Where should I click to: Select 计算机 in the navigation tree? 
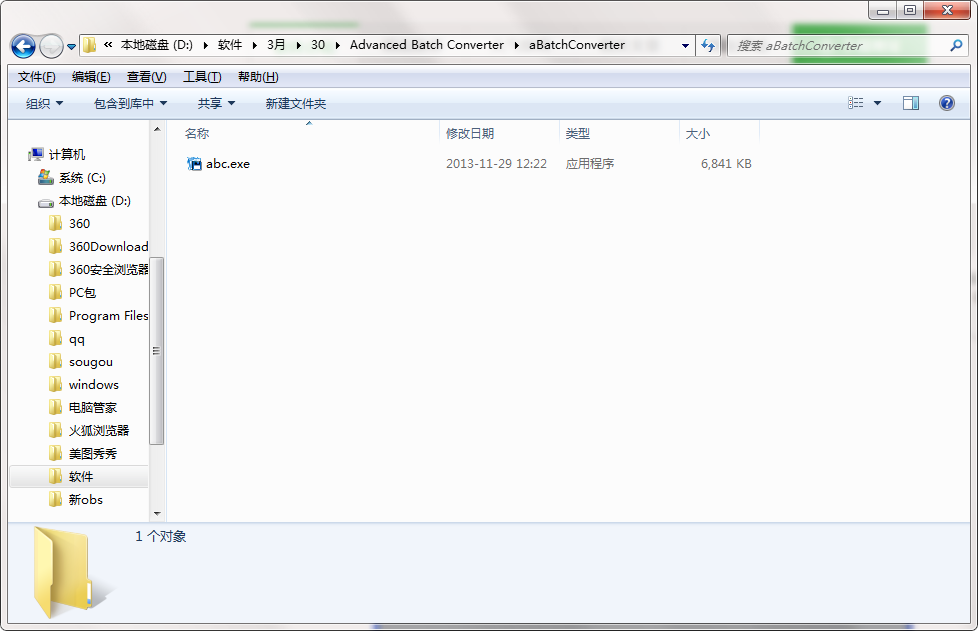tap(67, 155)
